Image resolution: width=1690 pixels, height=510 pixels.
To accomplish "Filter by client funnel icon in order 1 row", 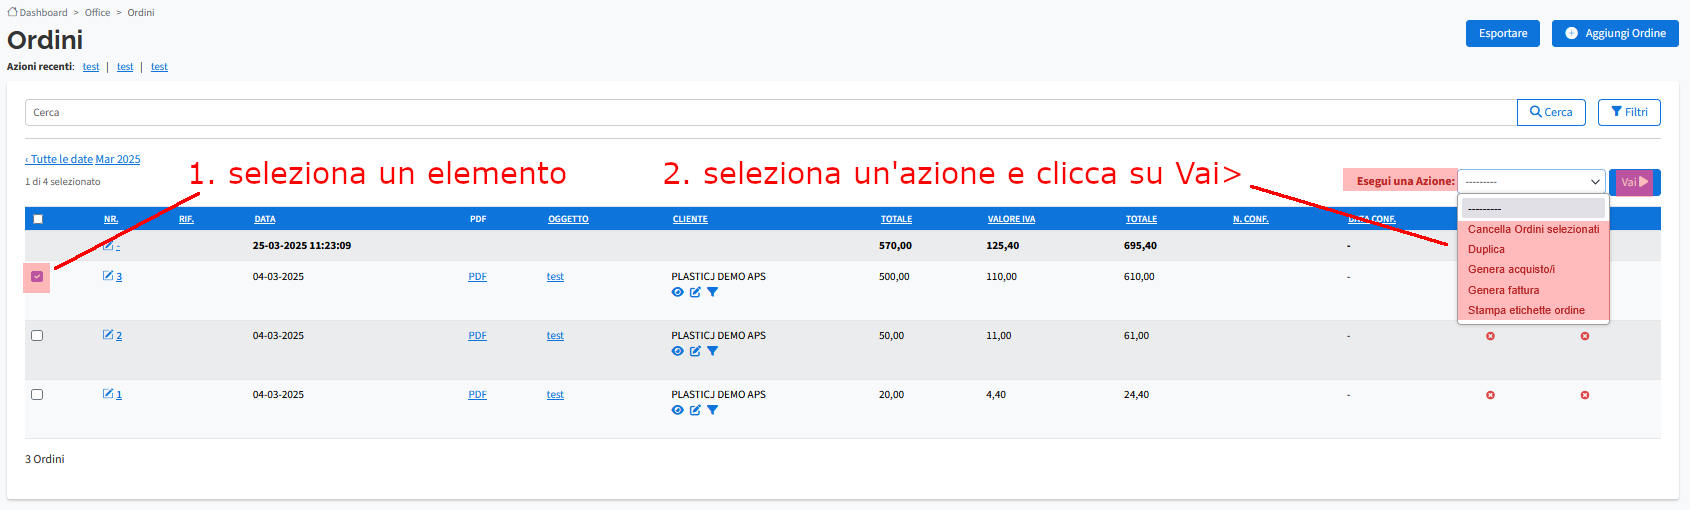I will [712, 410].
